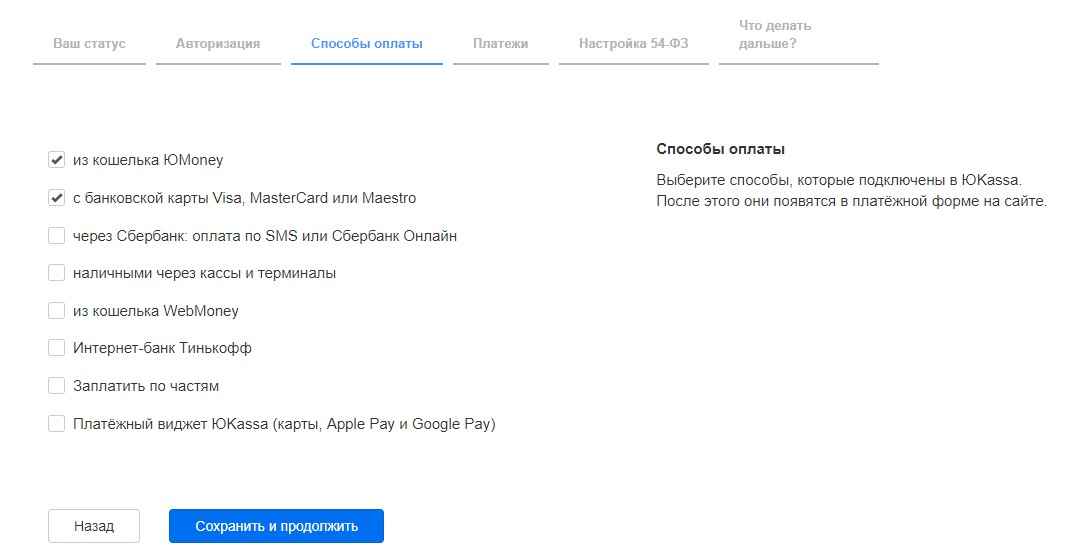
Task: Enable cash payment via кассы и терминалы
Action: [56, 273]
